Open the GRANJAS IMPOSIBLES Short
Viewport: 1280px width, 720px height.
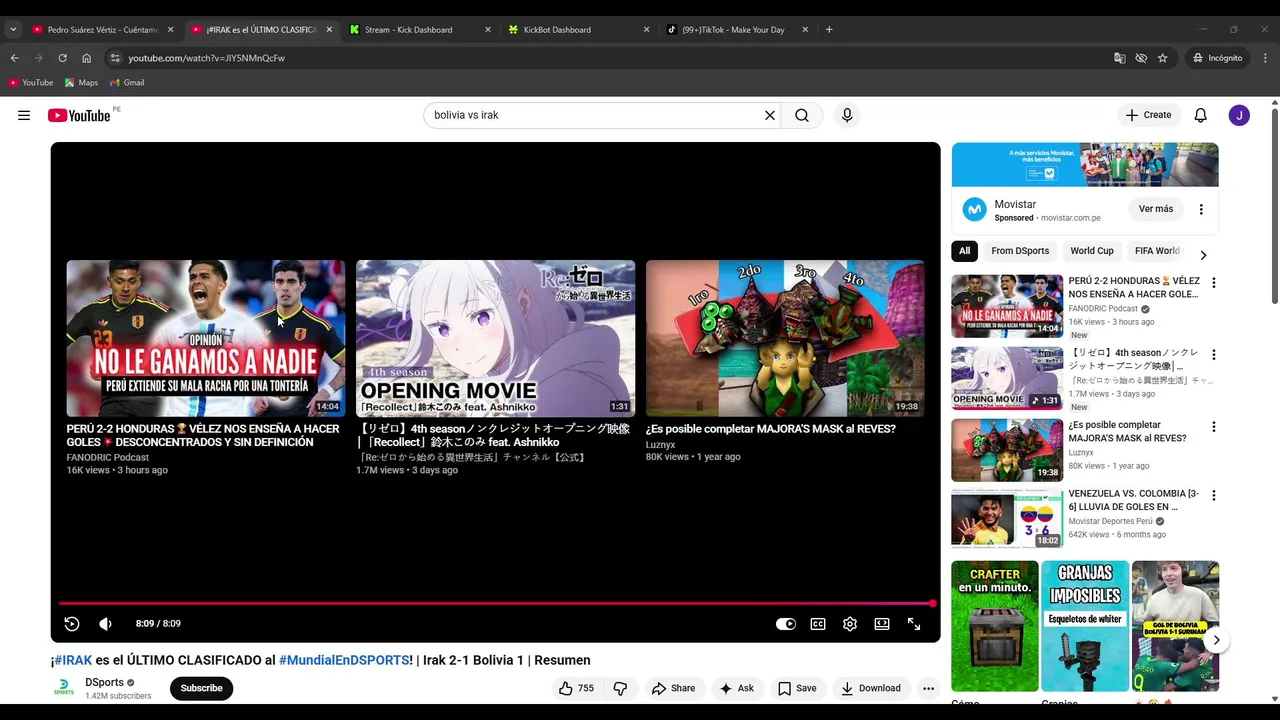click(1085, 626)
